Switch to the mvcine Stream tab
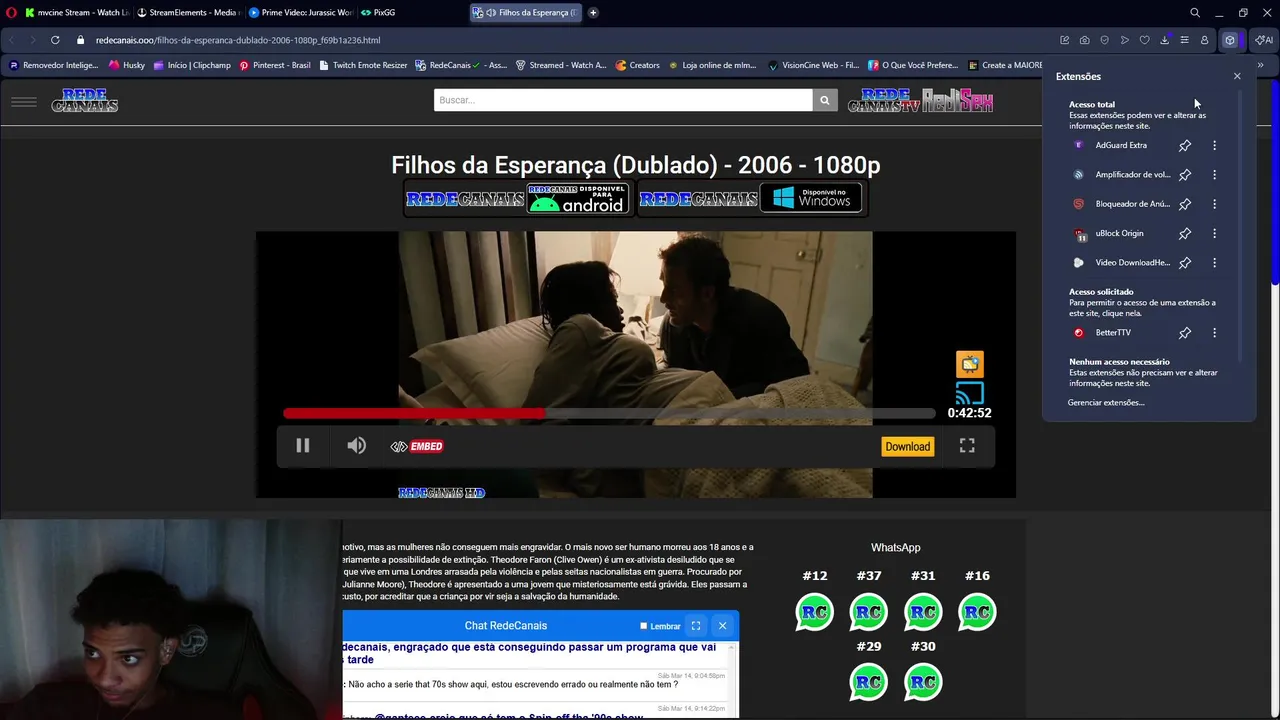Viewport: 1280px width, 720px height. click(x=77, y=13)
